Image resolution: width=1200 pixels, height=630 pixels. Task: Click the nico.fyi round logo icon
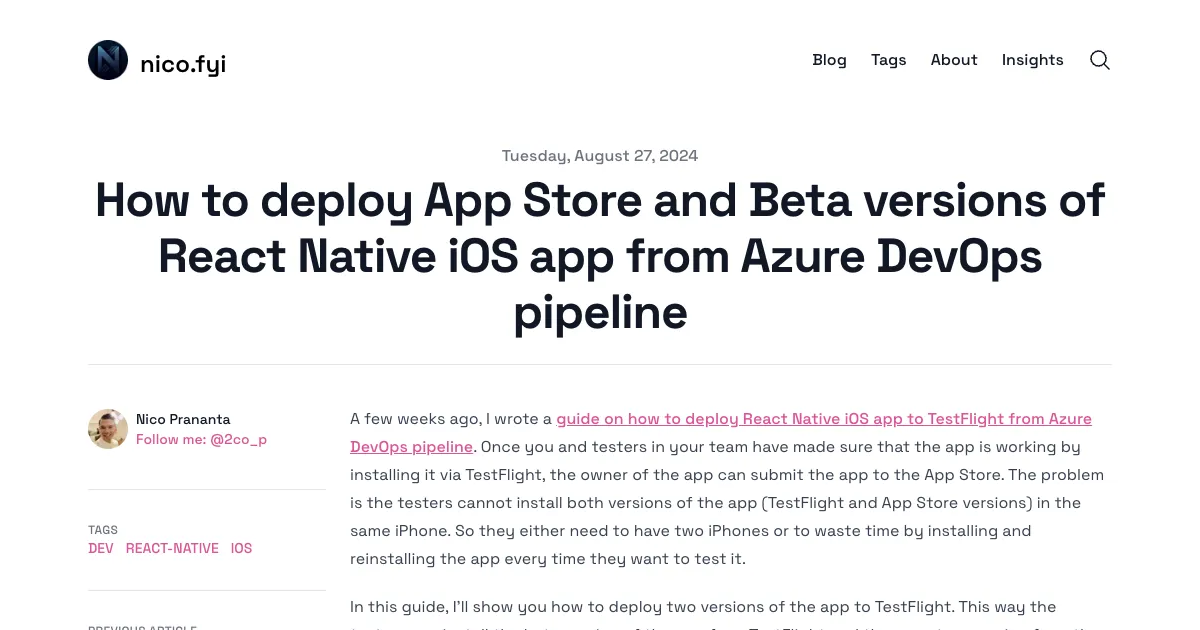tap(108, 60)
